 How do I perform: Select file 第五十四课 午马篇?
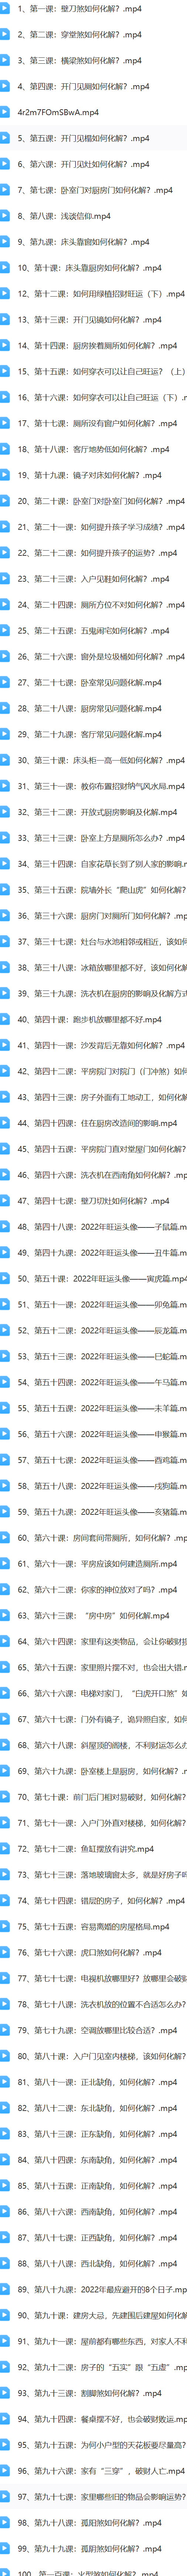pos(93,1382)
